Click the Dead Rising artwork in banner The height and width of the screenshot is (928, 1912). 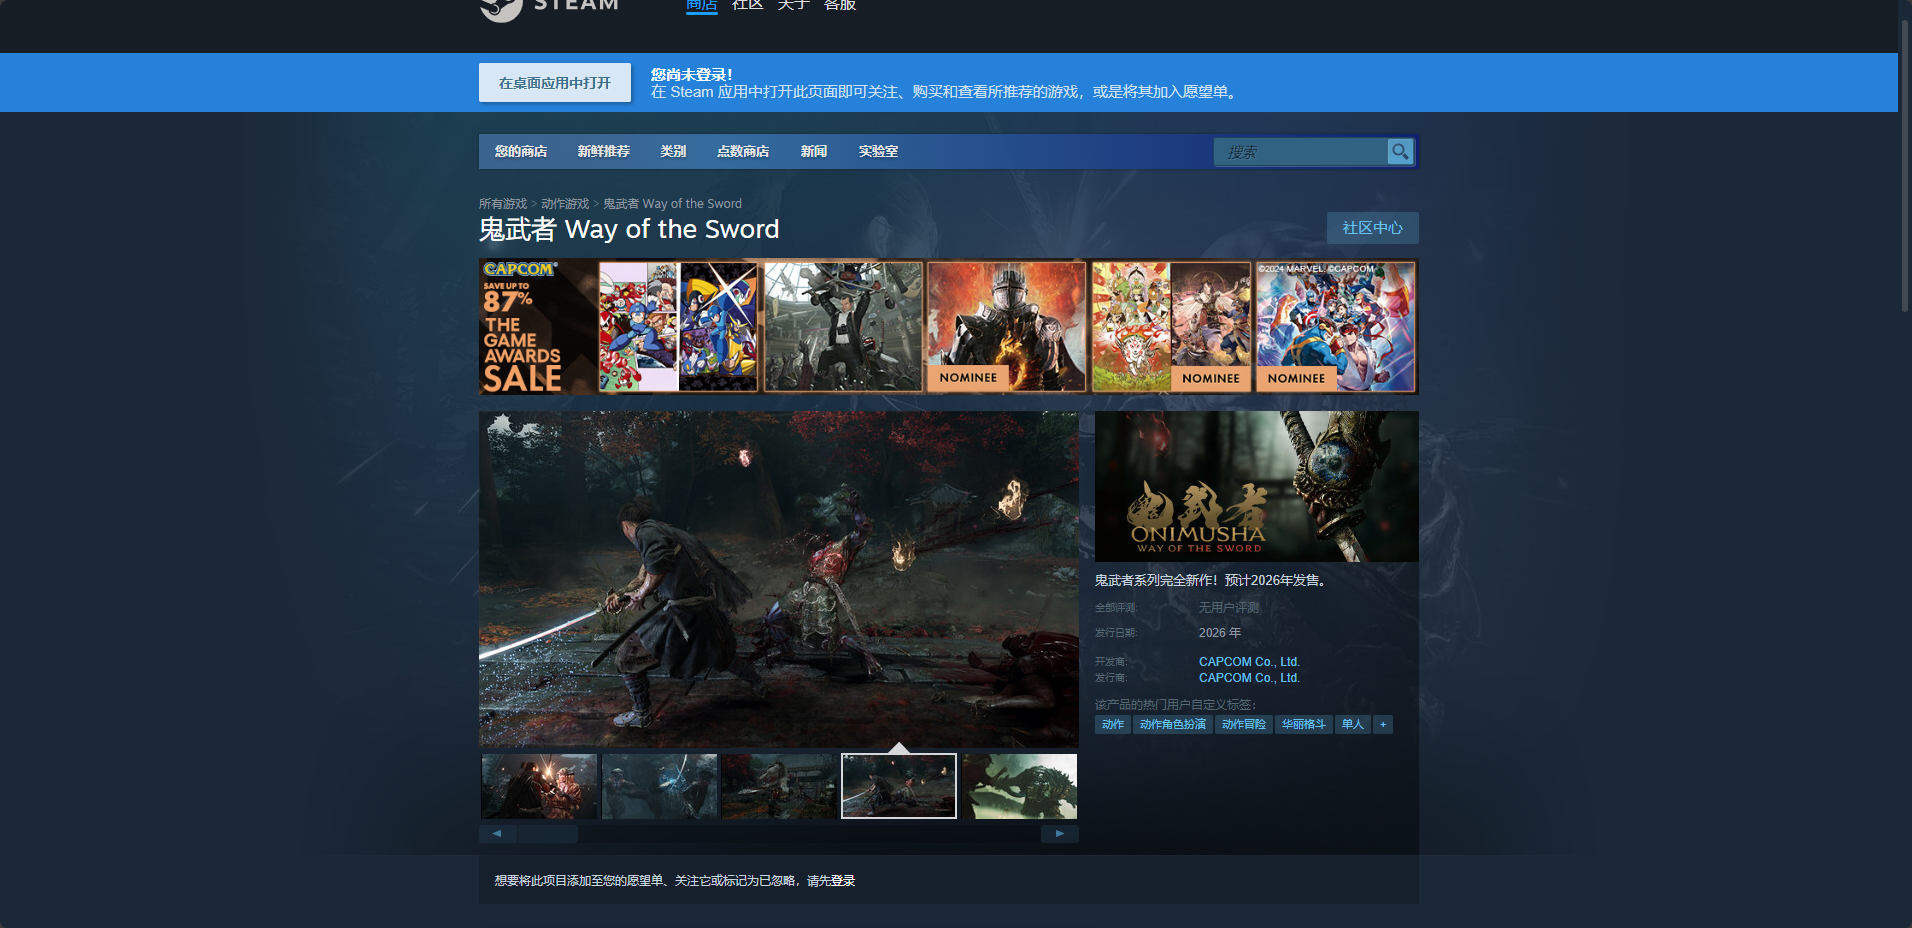[843, 327]
